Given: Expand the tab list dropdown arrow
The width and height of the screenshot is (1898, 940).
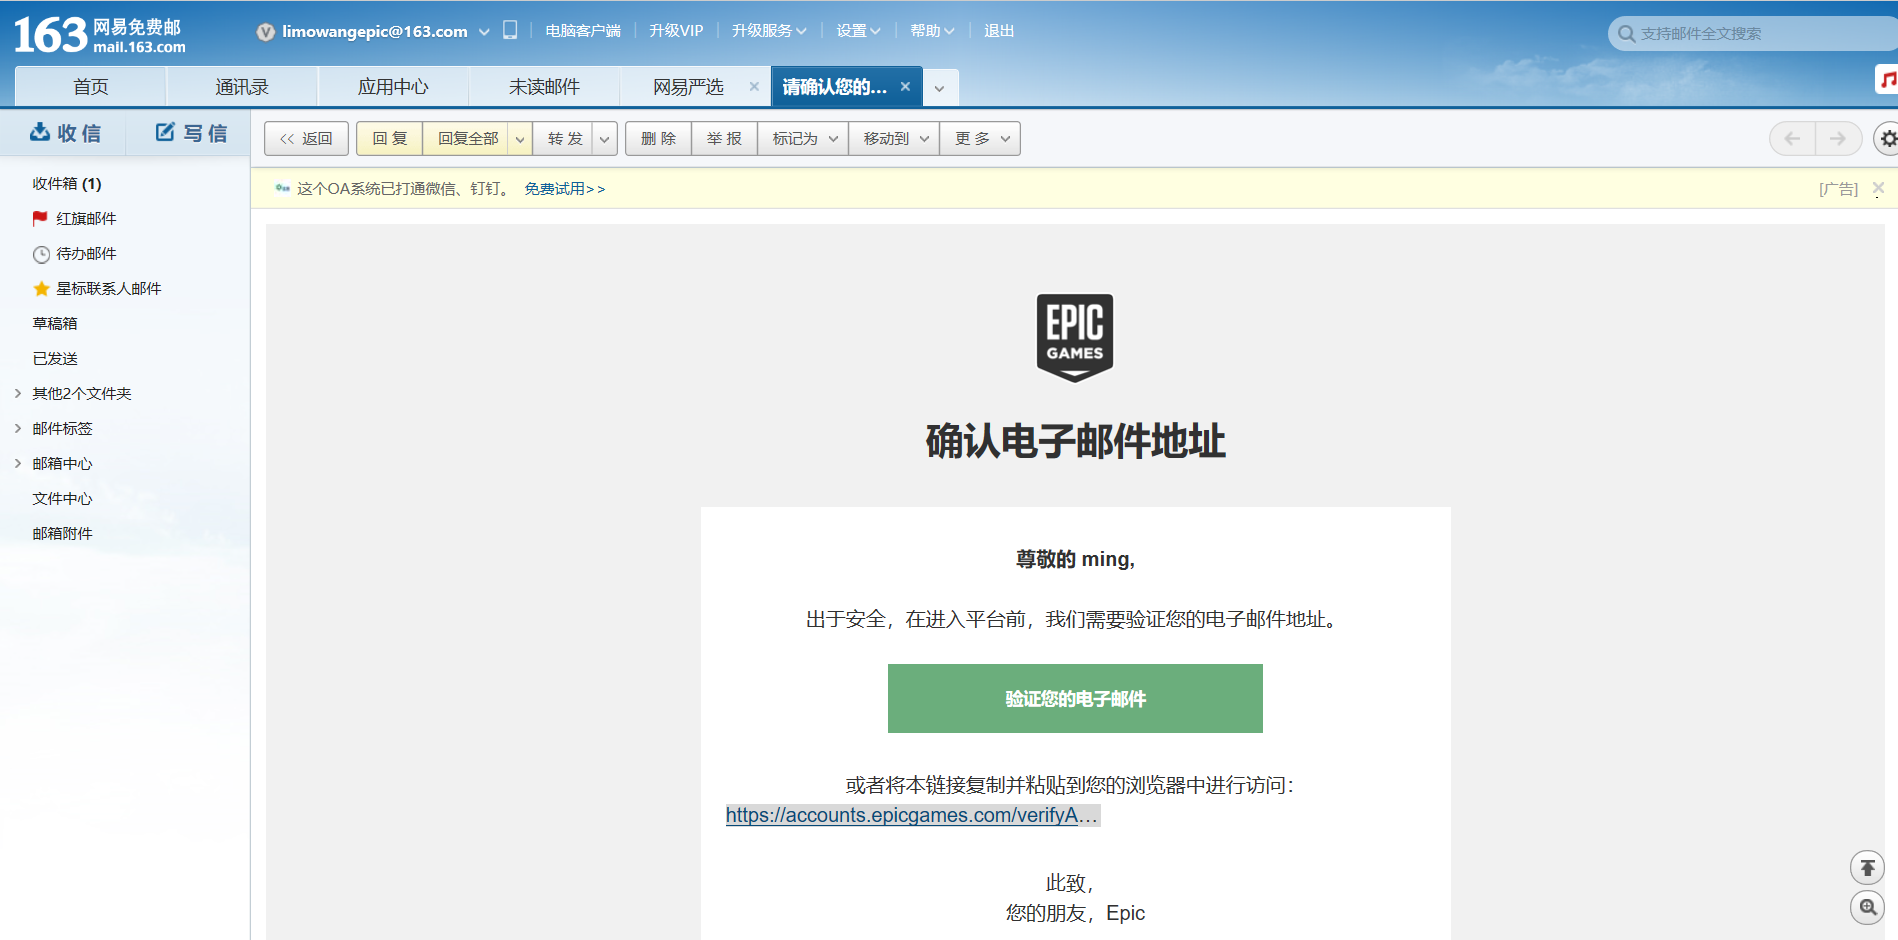Looking at the screenshot, I should click(x=939, y=88).
